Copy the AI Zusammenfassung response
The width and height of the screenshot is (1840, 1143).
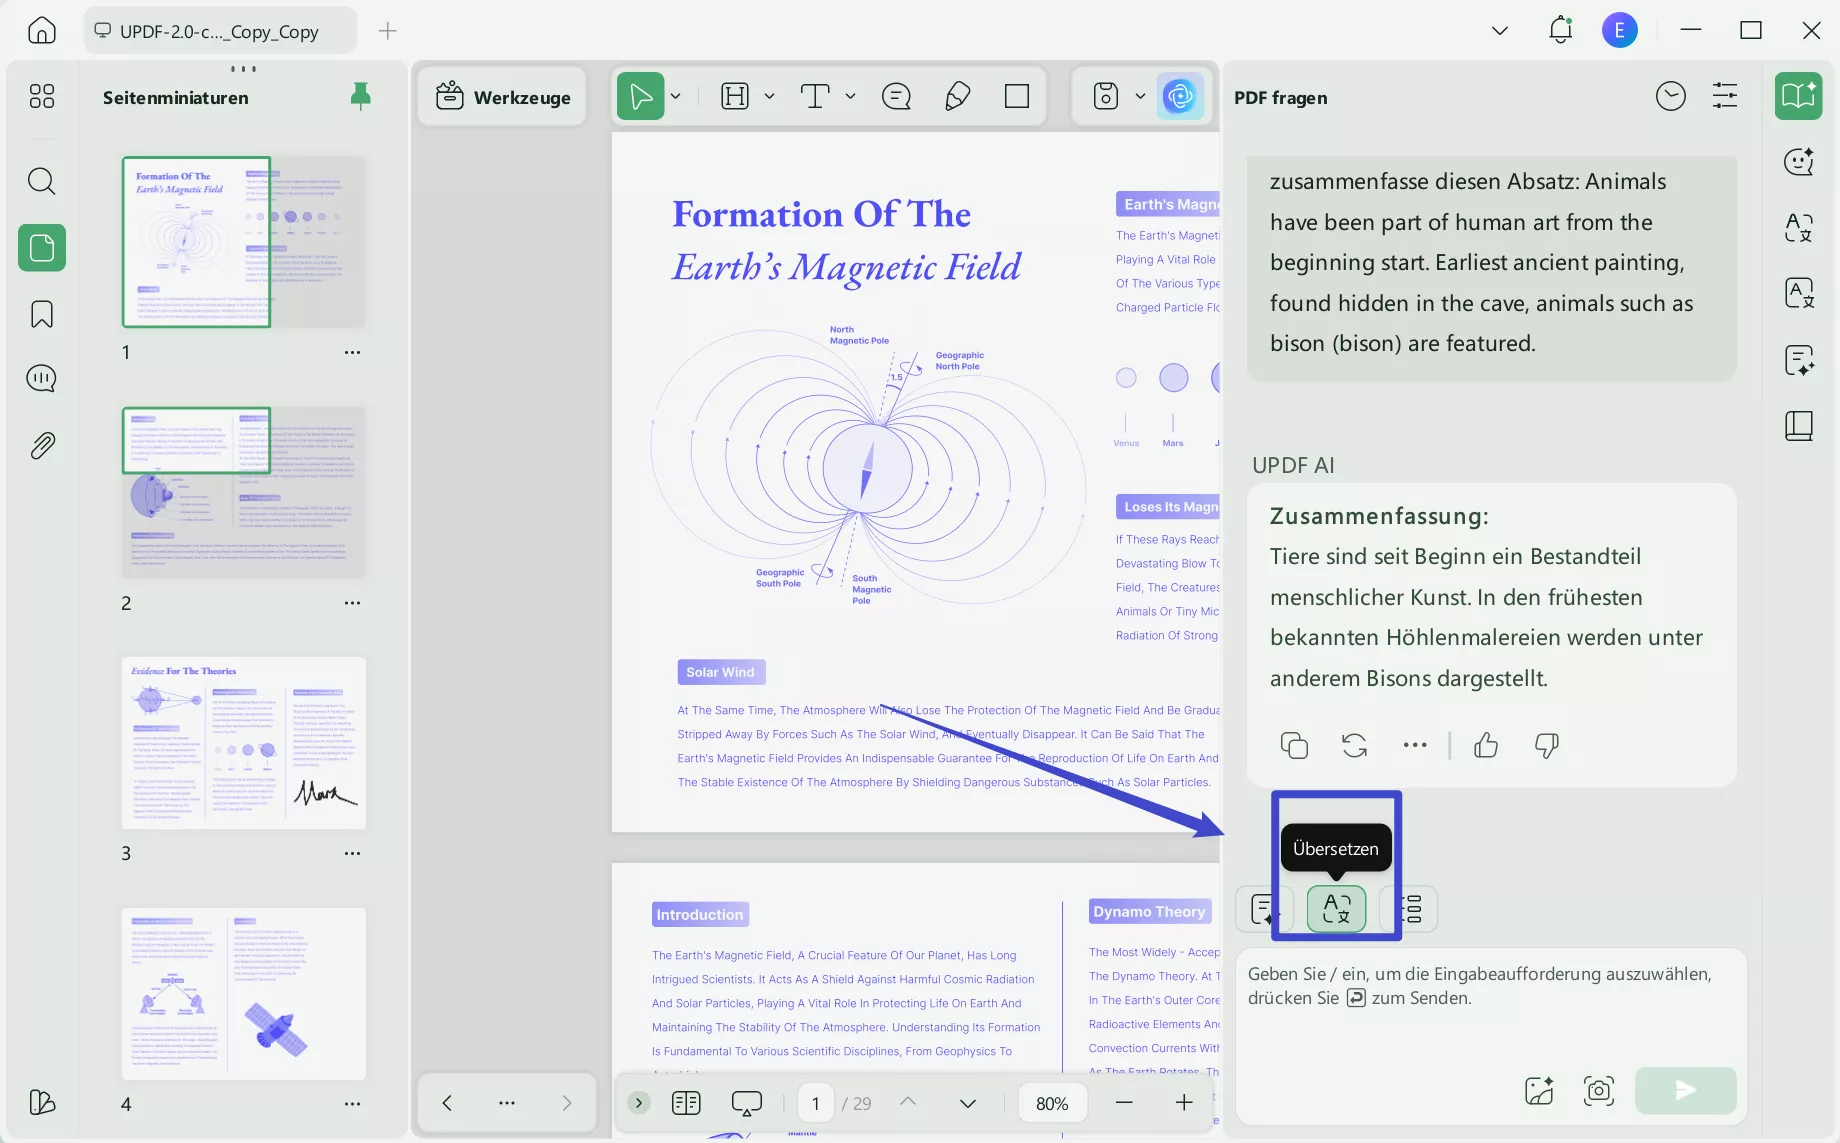coord(1294,745)
